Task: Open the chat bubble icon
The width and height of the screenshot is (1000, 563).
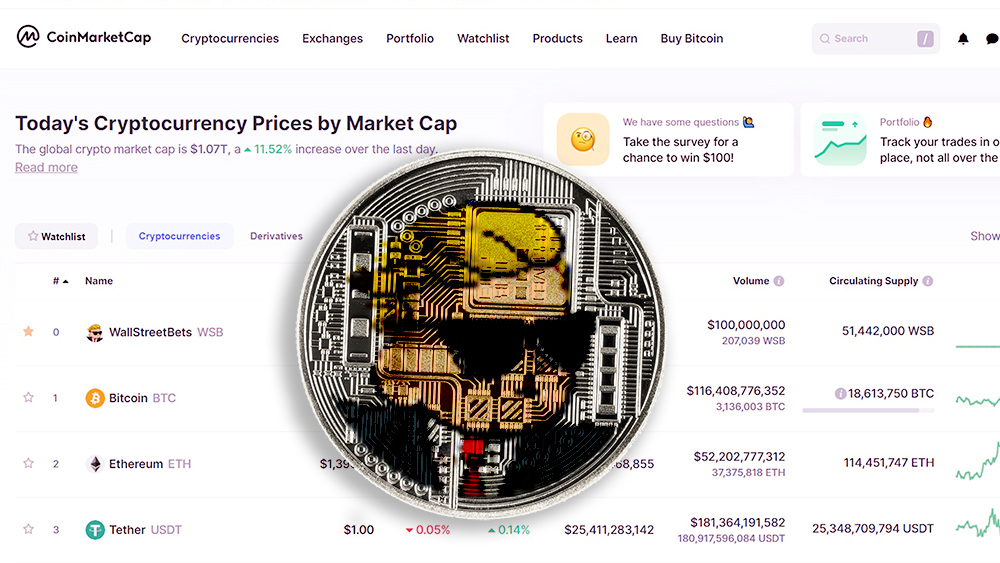Action: point(992,39)
